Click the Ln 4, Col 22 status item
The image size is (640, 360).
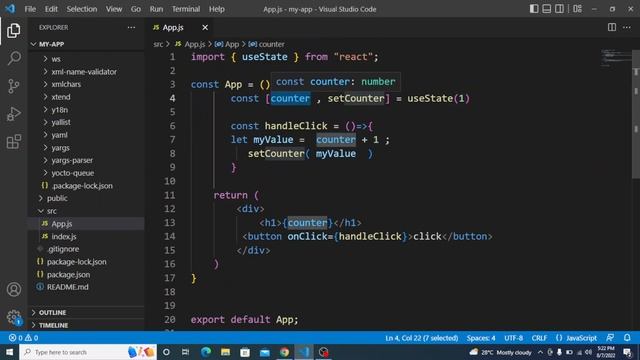[422, 338]
